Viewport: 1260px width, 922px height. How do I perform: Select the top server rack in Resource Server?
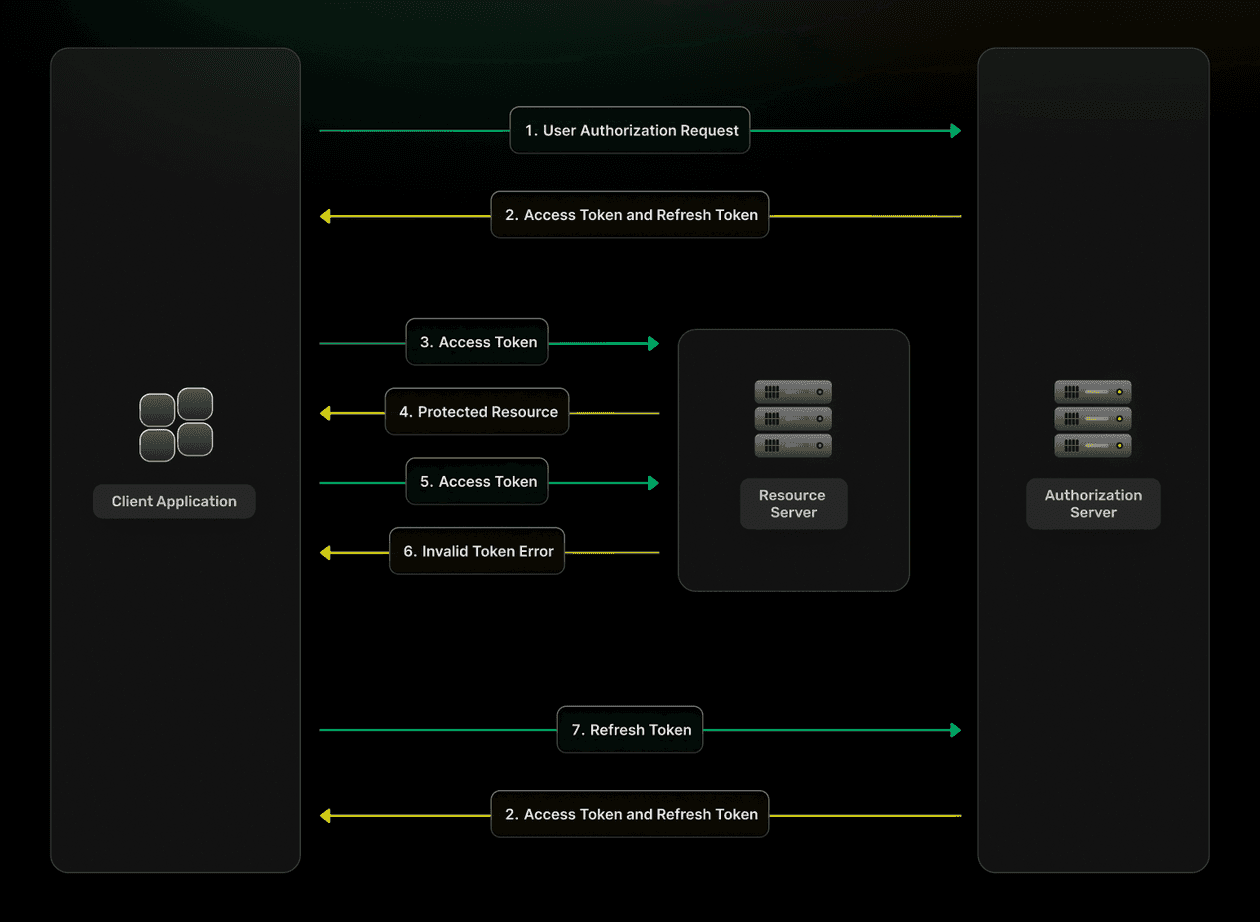793,392
